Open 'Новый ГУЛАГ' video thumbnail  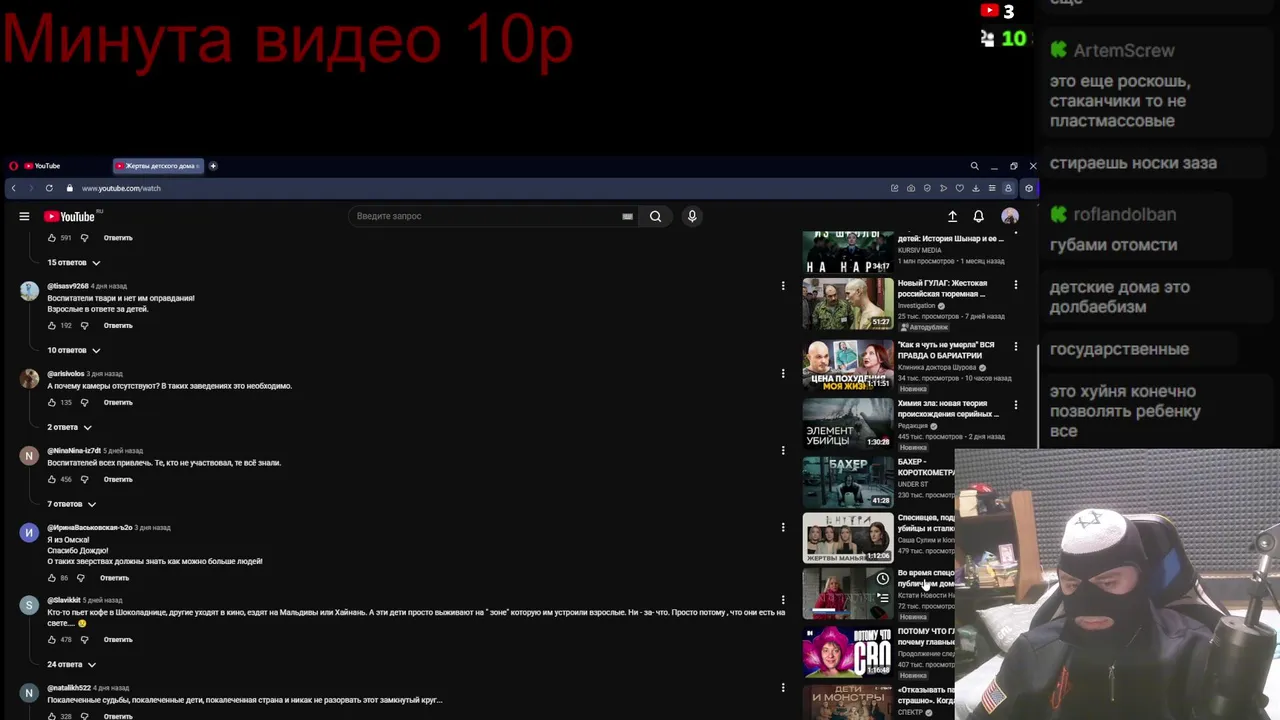pyautogui.click(x=848, y=303)
